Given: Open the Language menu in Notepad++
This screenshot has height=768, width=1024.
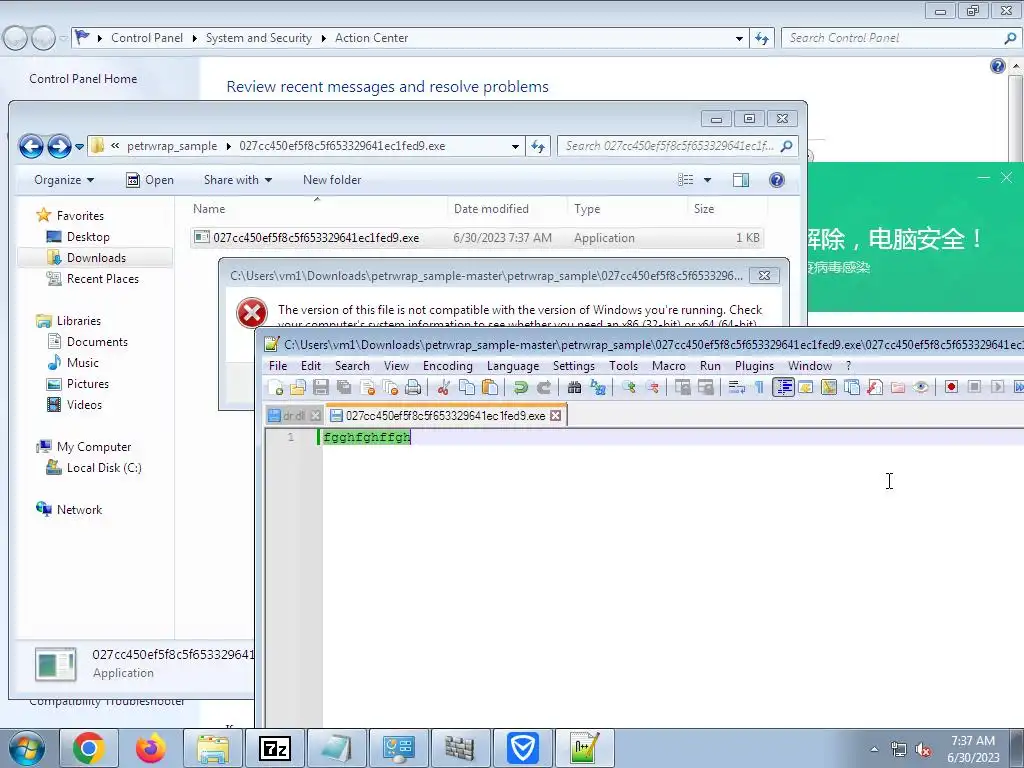Looking at the screenshot, I should [513, 366].
